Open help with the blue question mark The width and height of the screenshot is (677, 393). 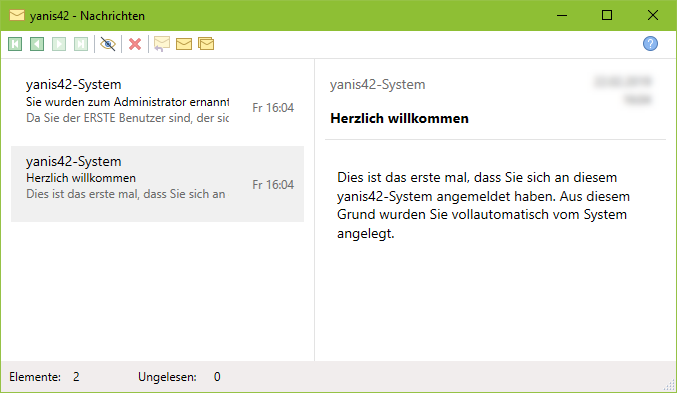(x=650, y=44)
